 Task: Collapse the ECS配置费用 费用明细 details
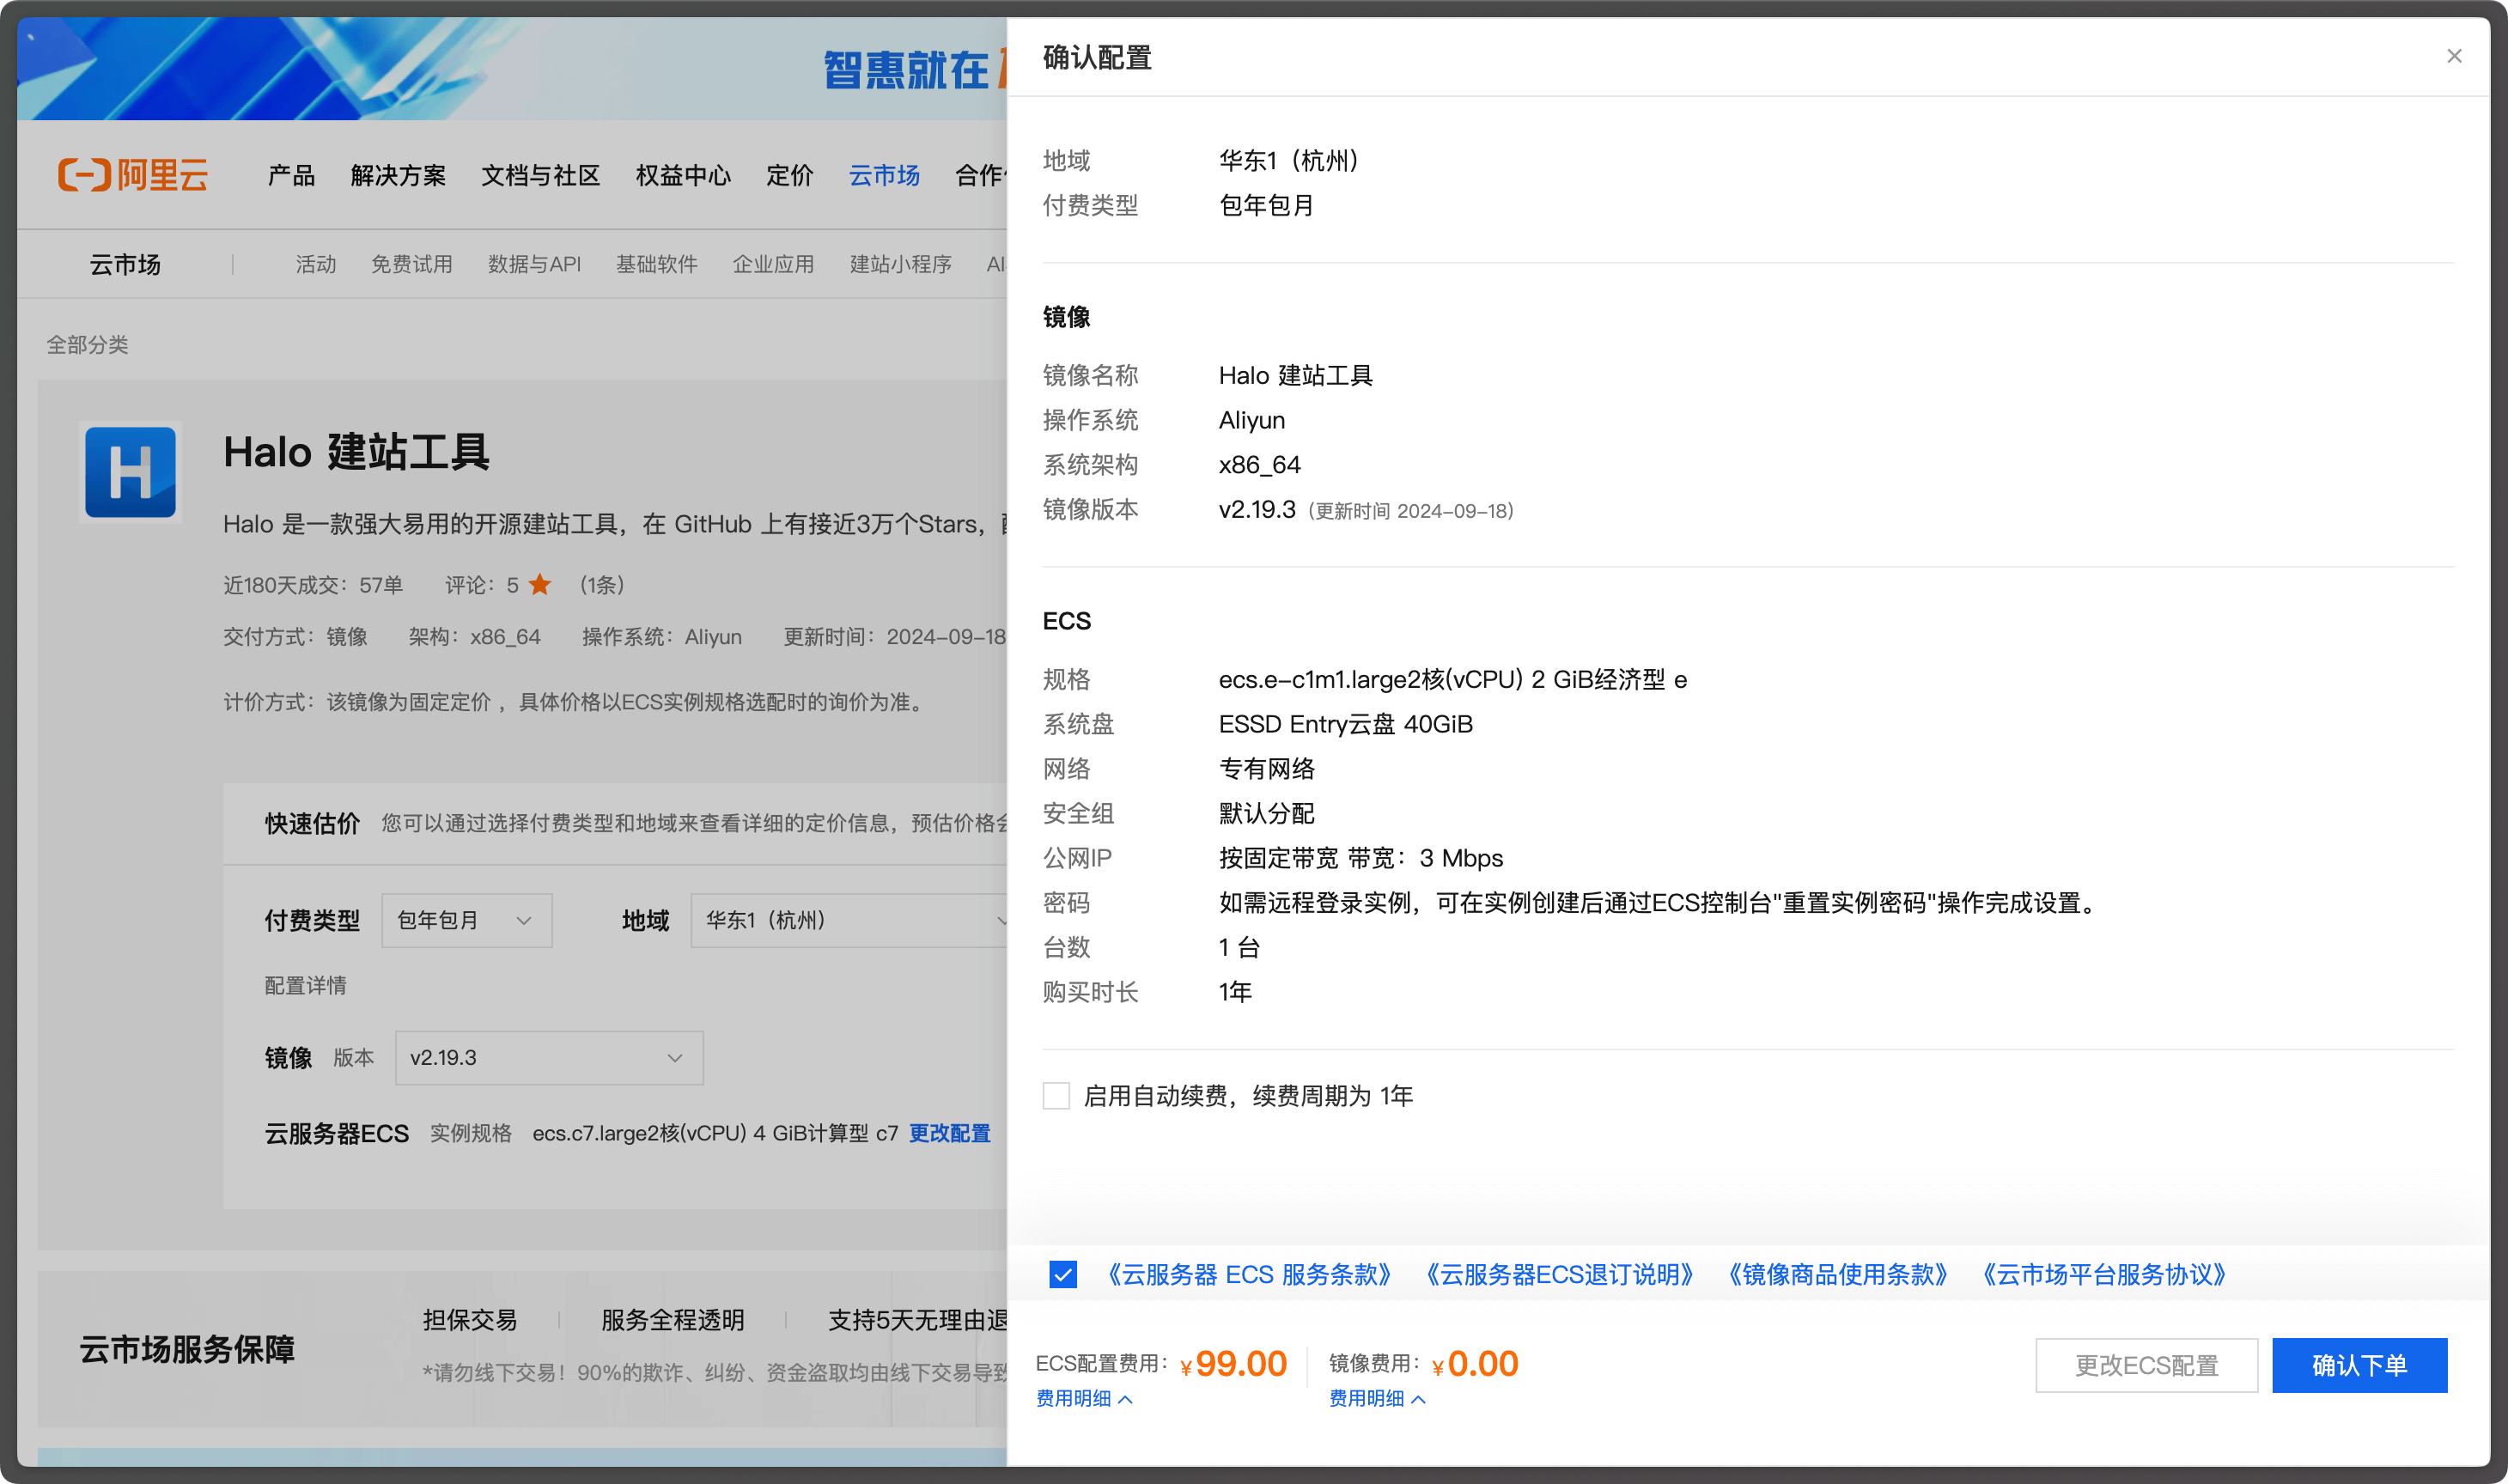[1086, 1399]
